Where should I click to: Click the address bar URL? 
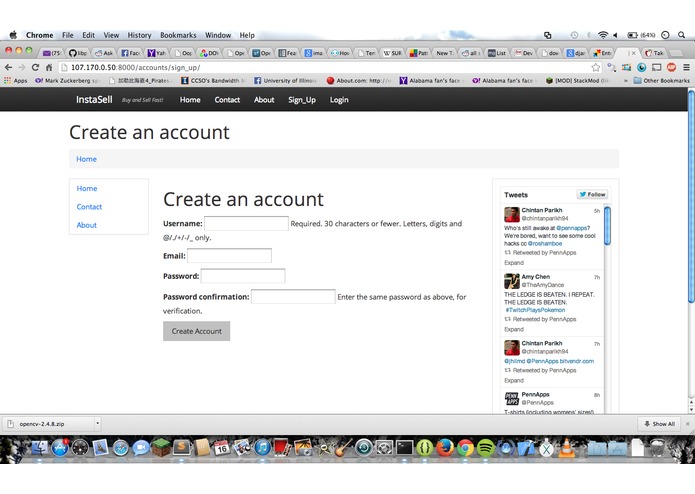click(x=135, y=67)
